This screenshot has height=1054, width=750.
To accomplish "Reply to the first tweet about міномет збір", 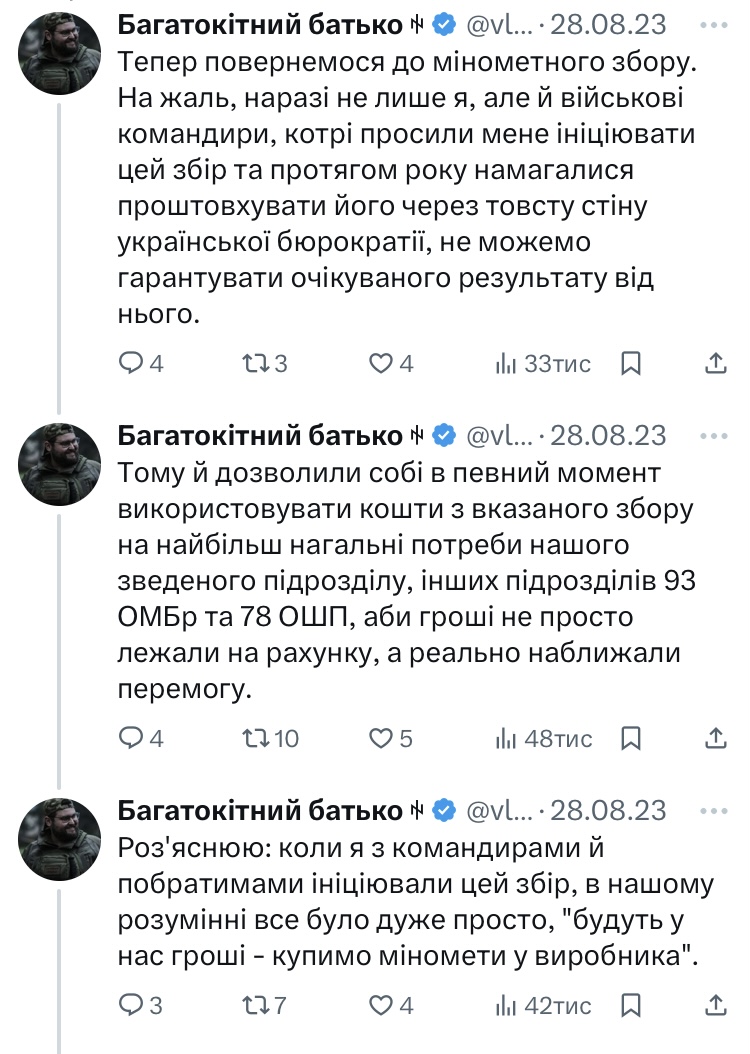I will coord(133,364).
